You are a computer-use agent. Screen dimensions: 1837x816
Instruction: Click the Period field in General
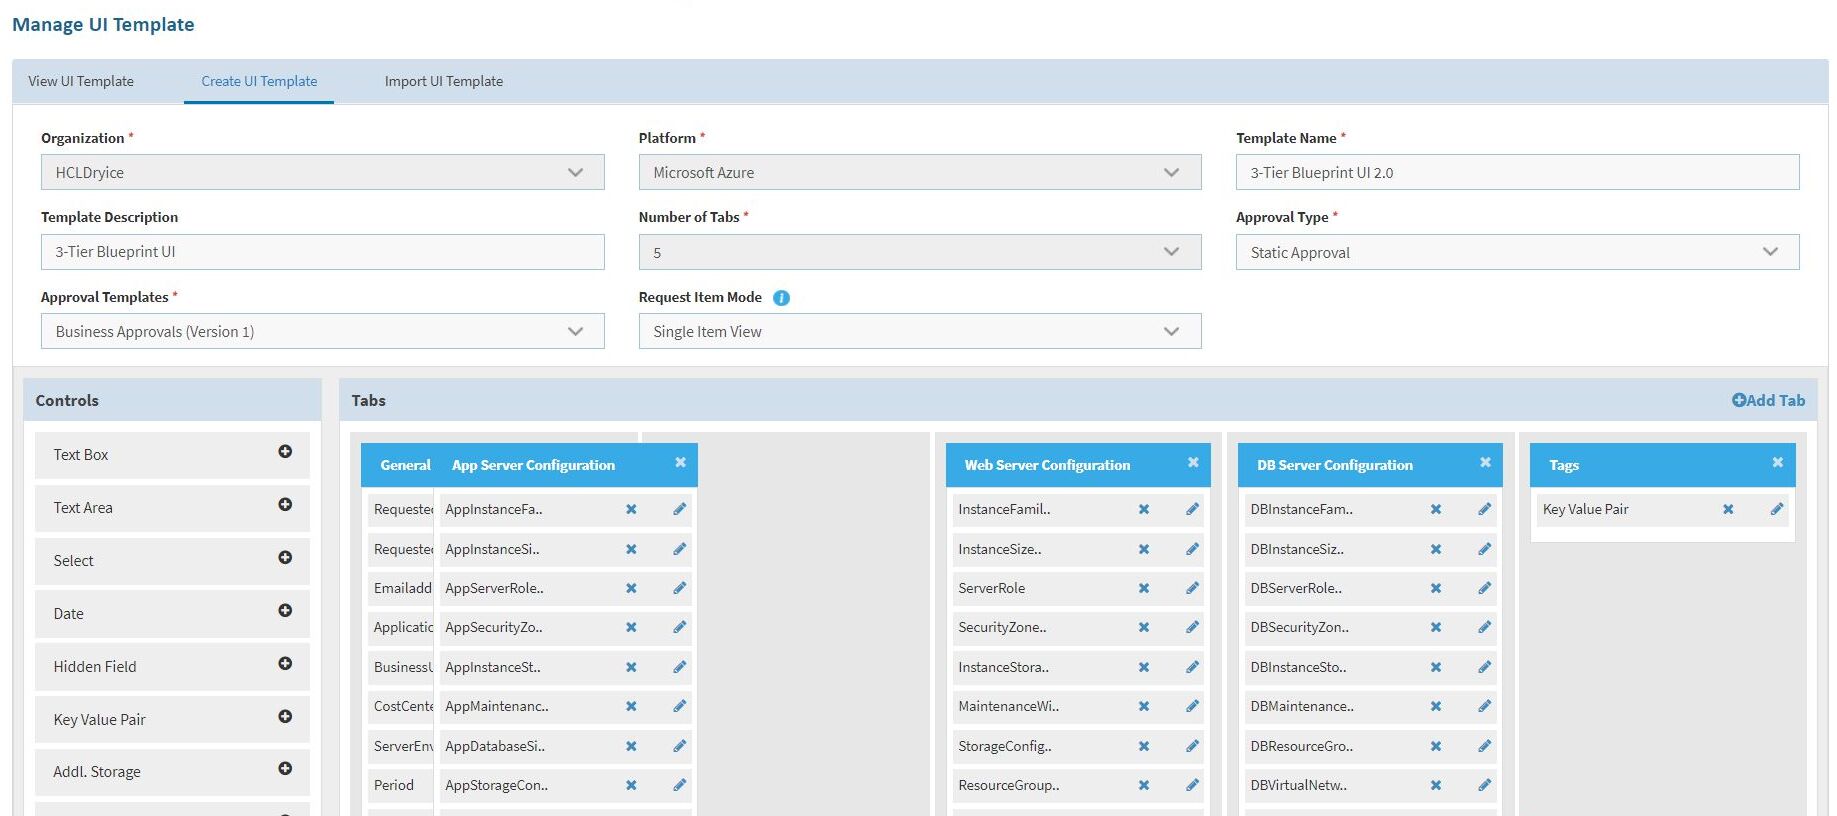tap(394, 785)
